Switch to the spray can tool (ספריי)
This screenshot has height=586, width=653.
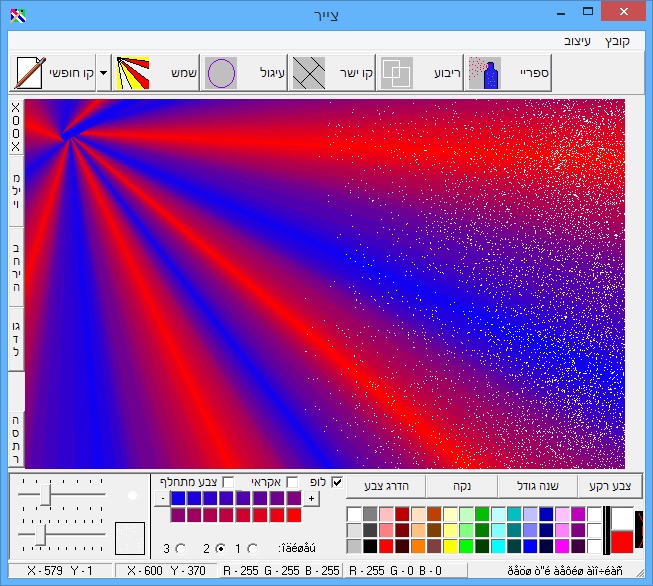coord(508,73)
